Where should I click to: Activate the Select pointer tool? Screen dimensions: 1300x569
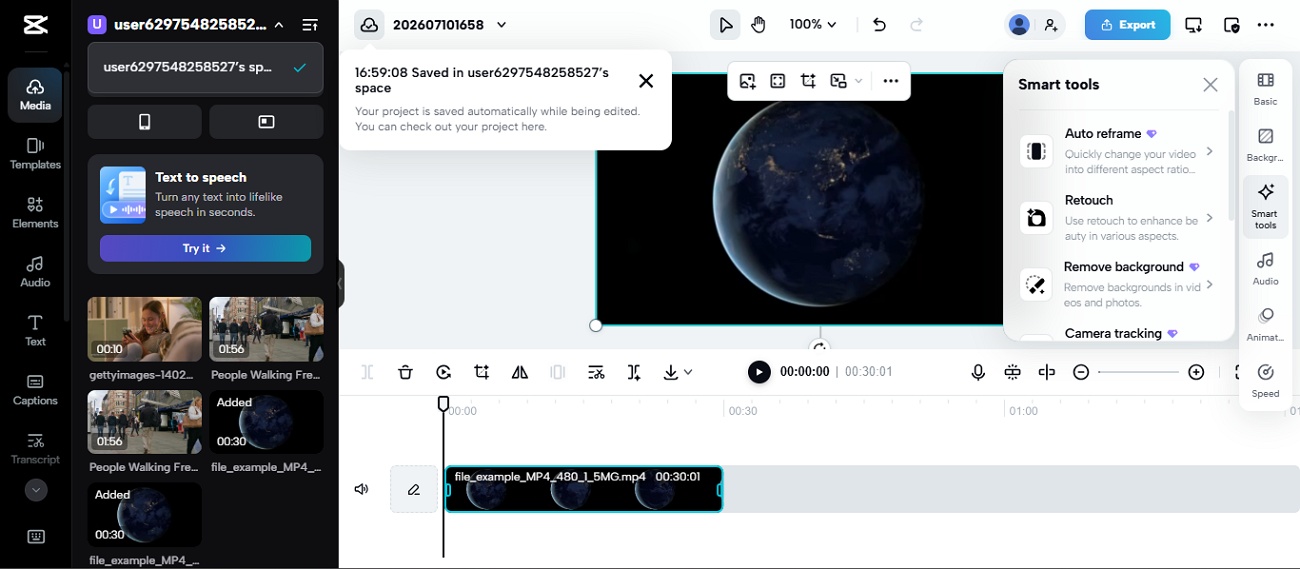click(725, 25)
